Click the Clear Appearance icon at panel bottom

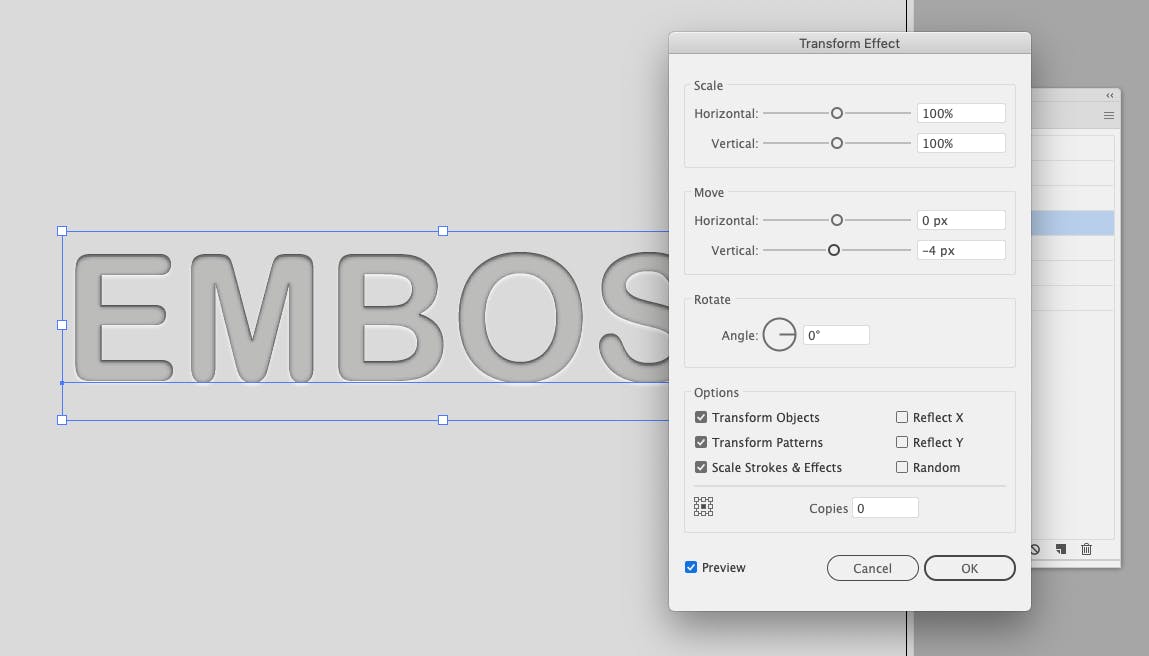click(1035, 549)
